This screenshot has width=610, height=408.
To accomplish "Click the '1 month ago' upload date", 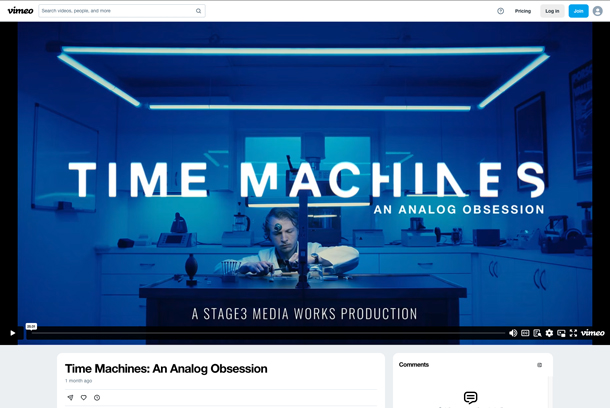I will 79,381.
